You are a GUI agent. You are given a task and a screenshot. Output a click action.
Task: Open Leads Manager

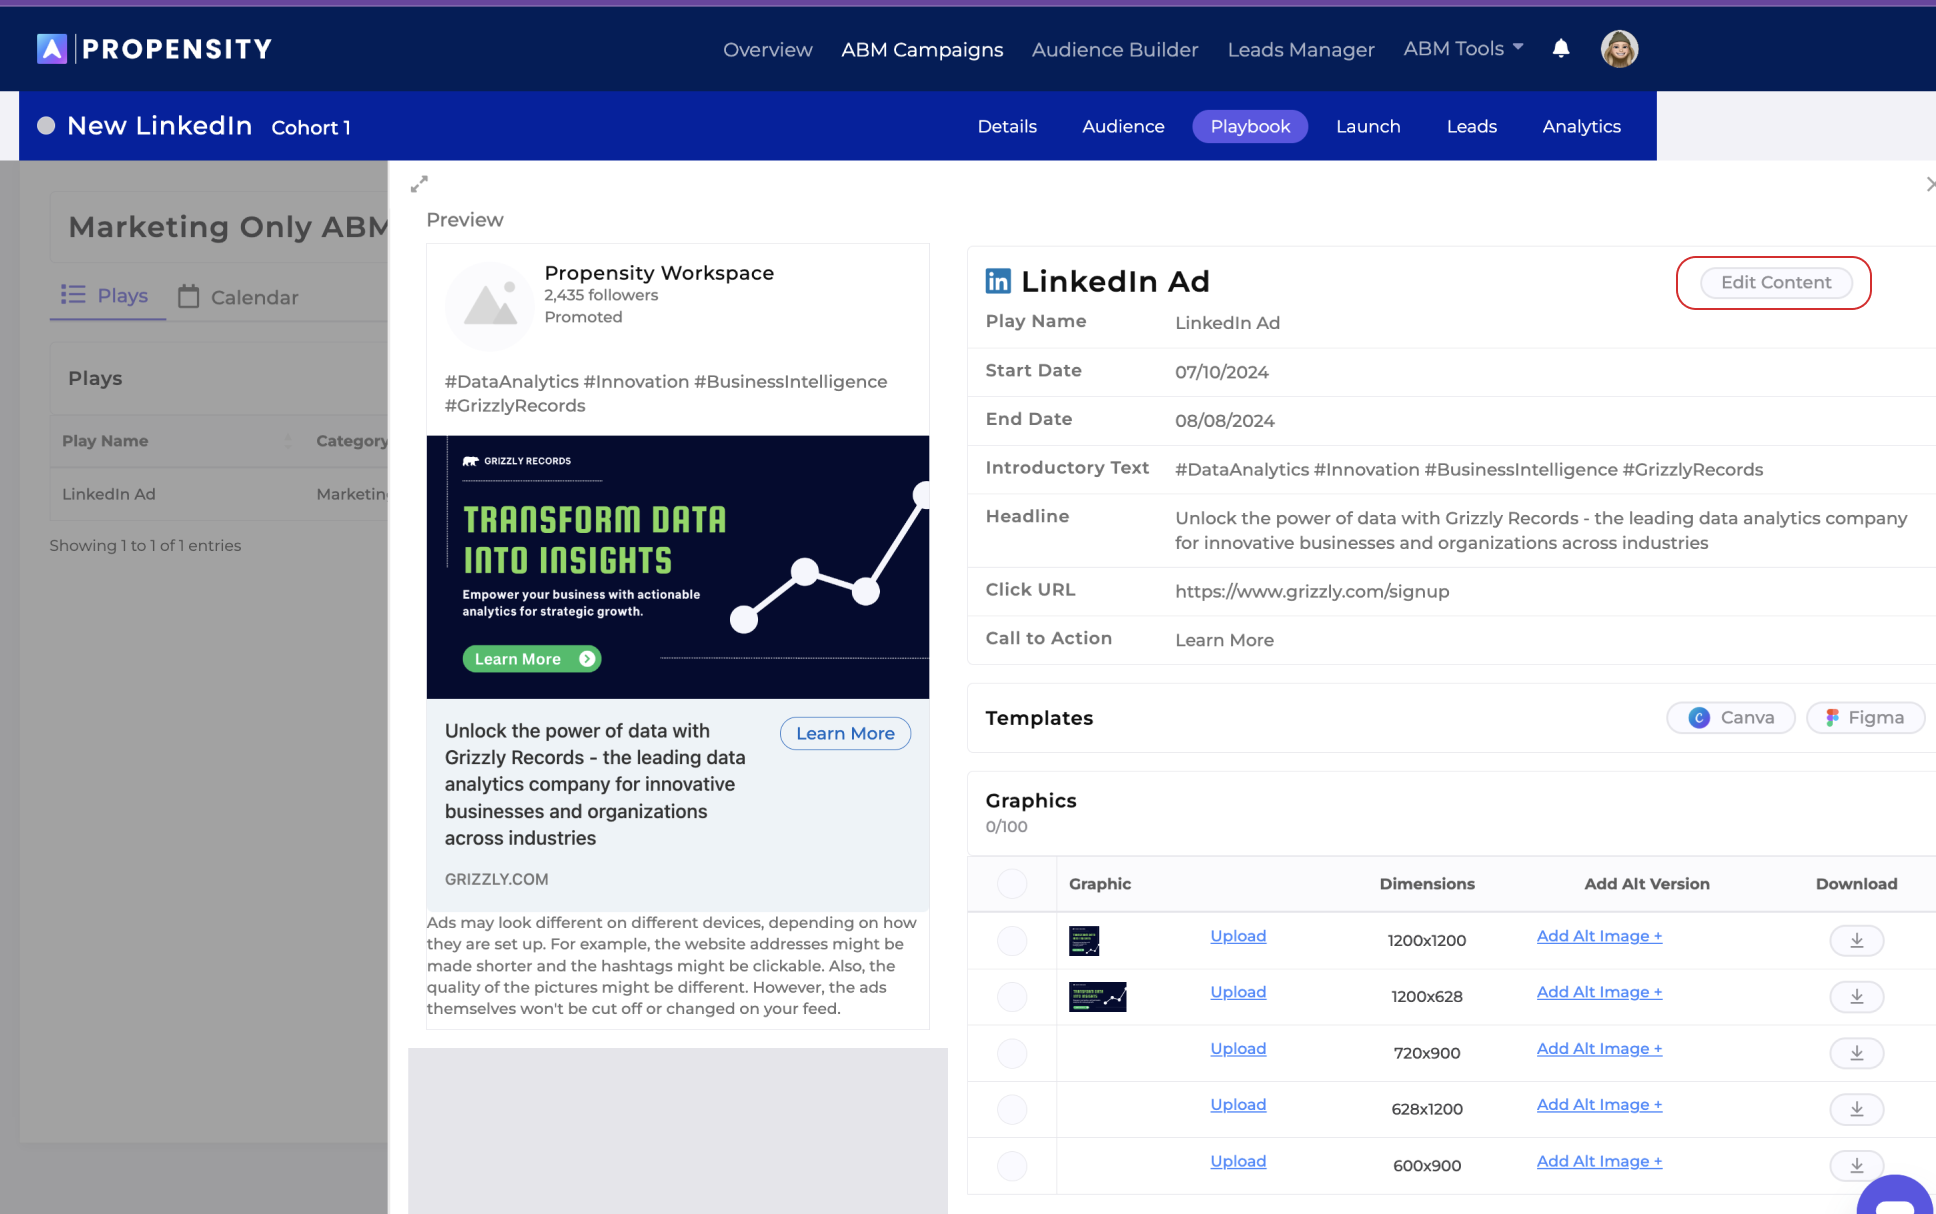pos(1301,50)
